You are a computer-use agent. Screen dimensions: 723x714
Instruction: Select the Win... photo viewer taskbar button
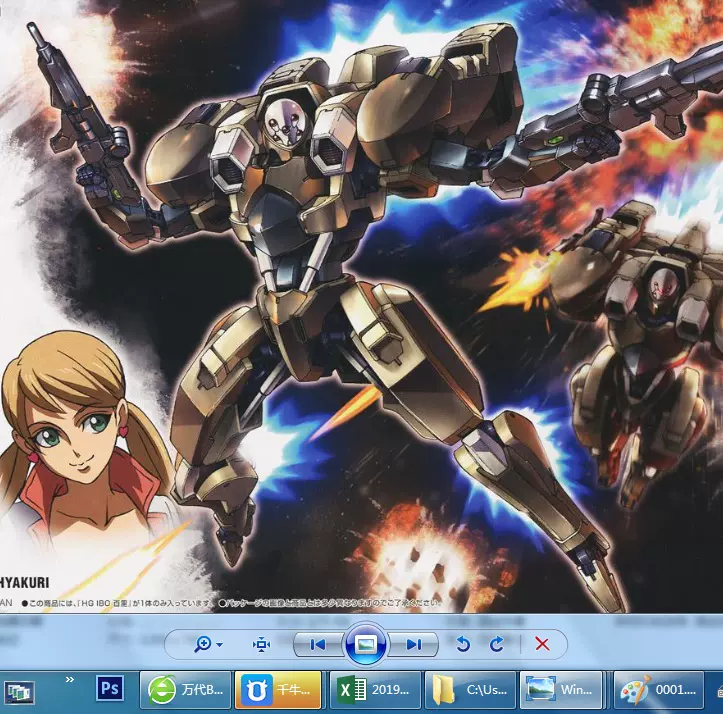(x=561, y=690)
